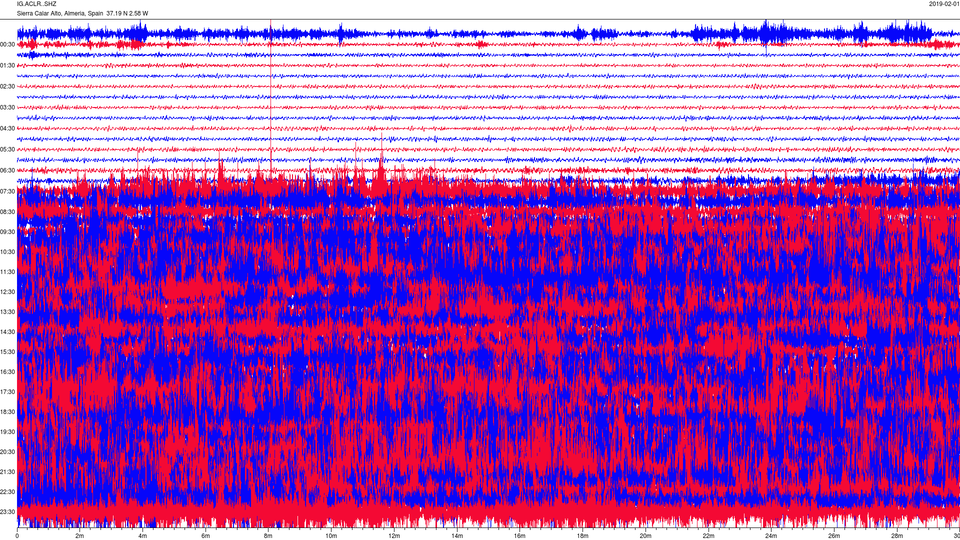The height and width of the screenshot is (540, 960).
Task: Select the 12:30 time row label
Action: pos(7,292)
